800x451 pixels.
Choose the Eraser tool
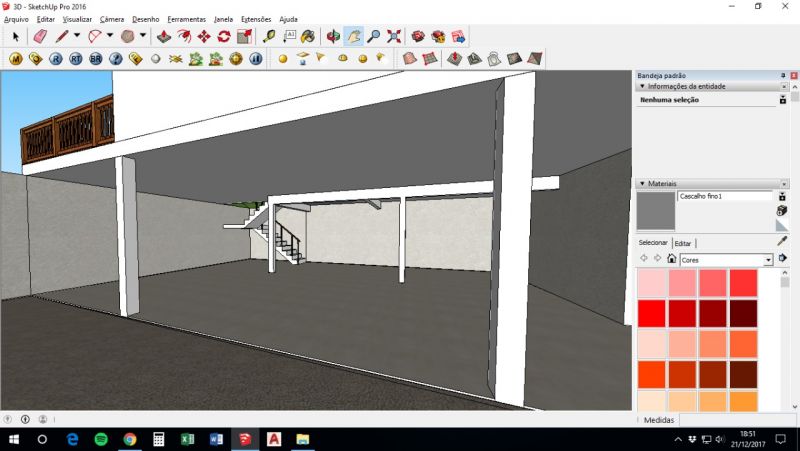[40, 36]
